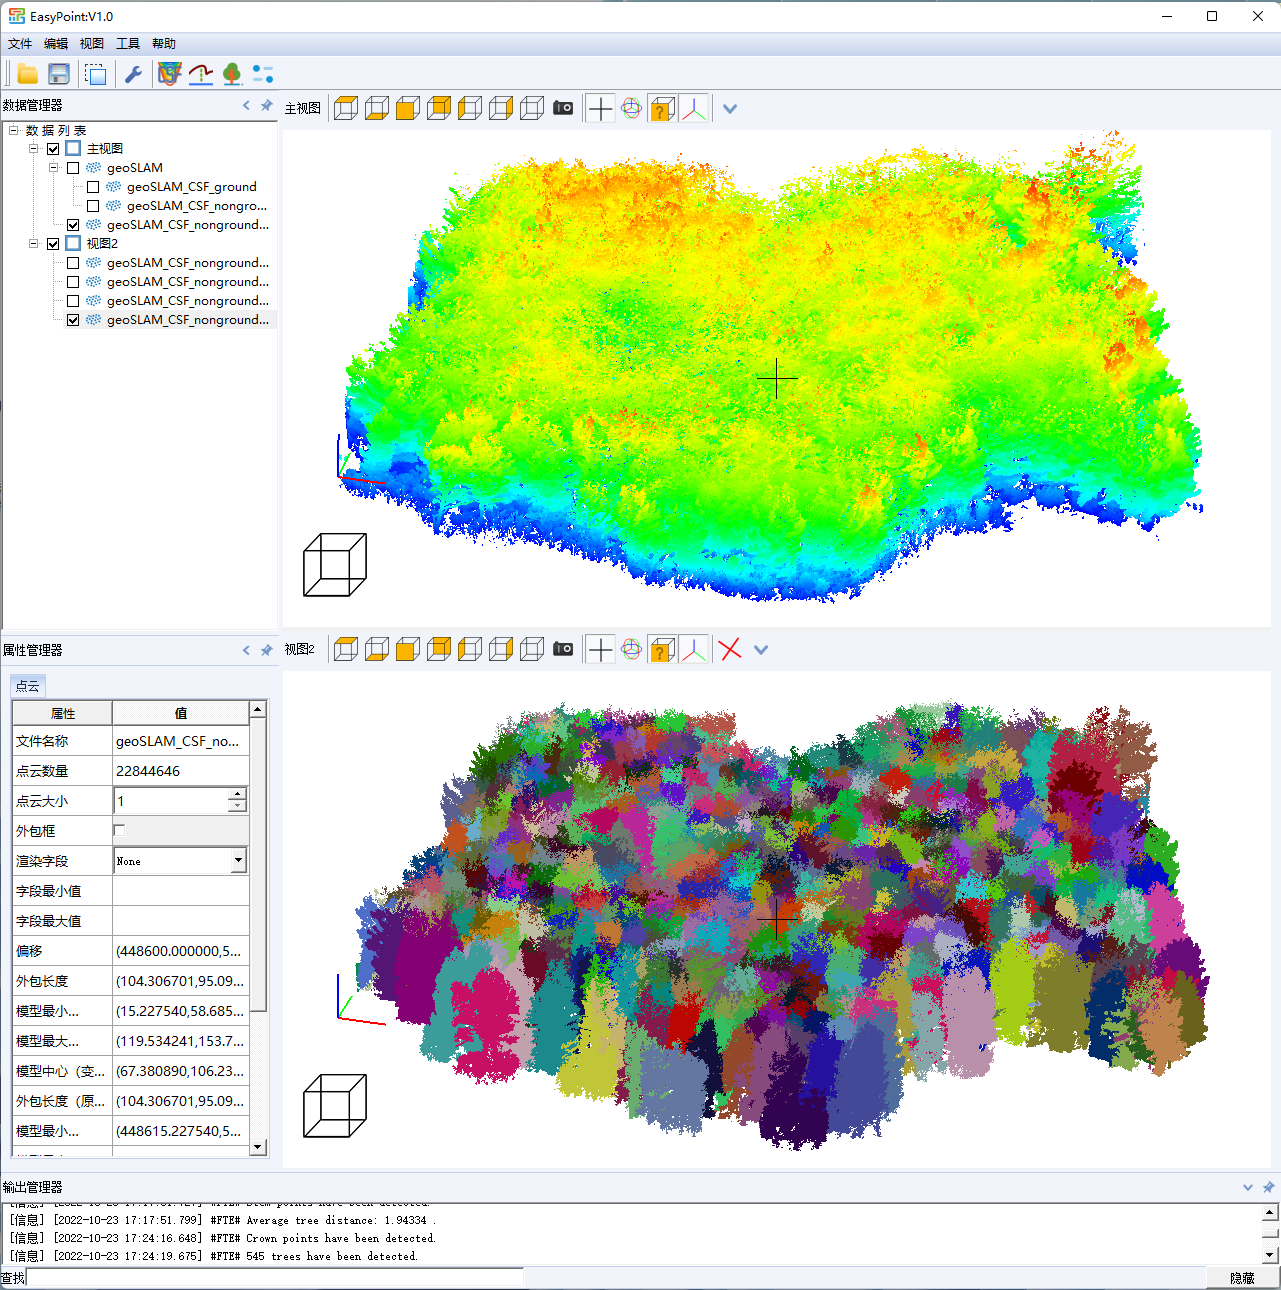Open the 工具 menu
This screenshot has height=1290, width=1281.
128,44
